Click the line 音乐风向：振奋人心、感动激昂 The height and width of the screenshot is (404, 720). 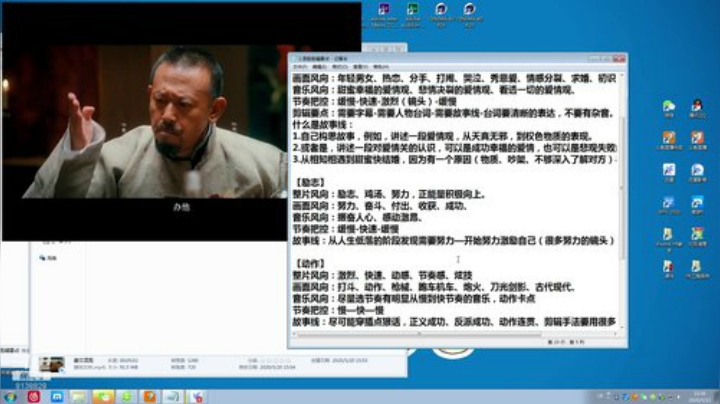point(358,218)
